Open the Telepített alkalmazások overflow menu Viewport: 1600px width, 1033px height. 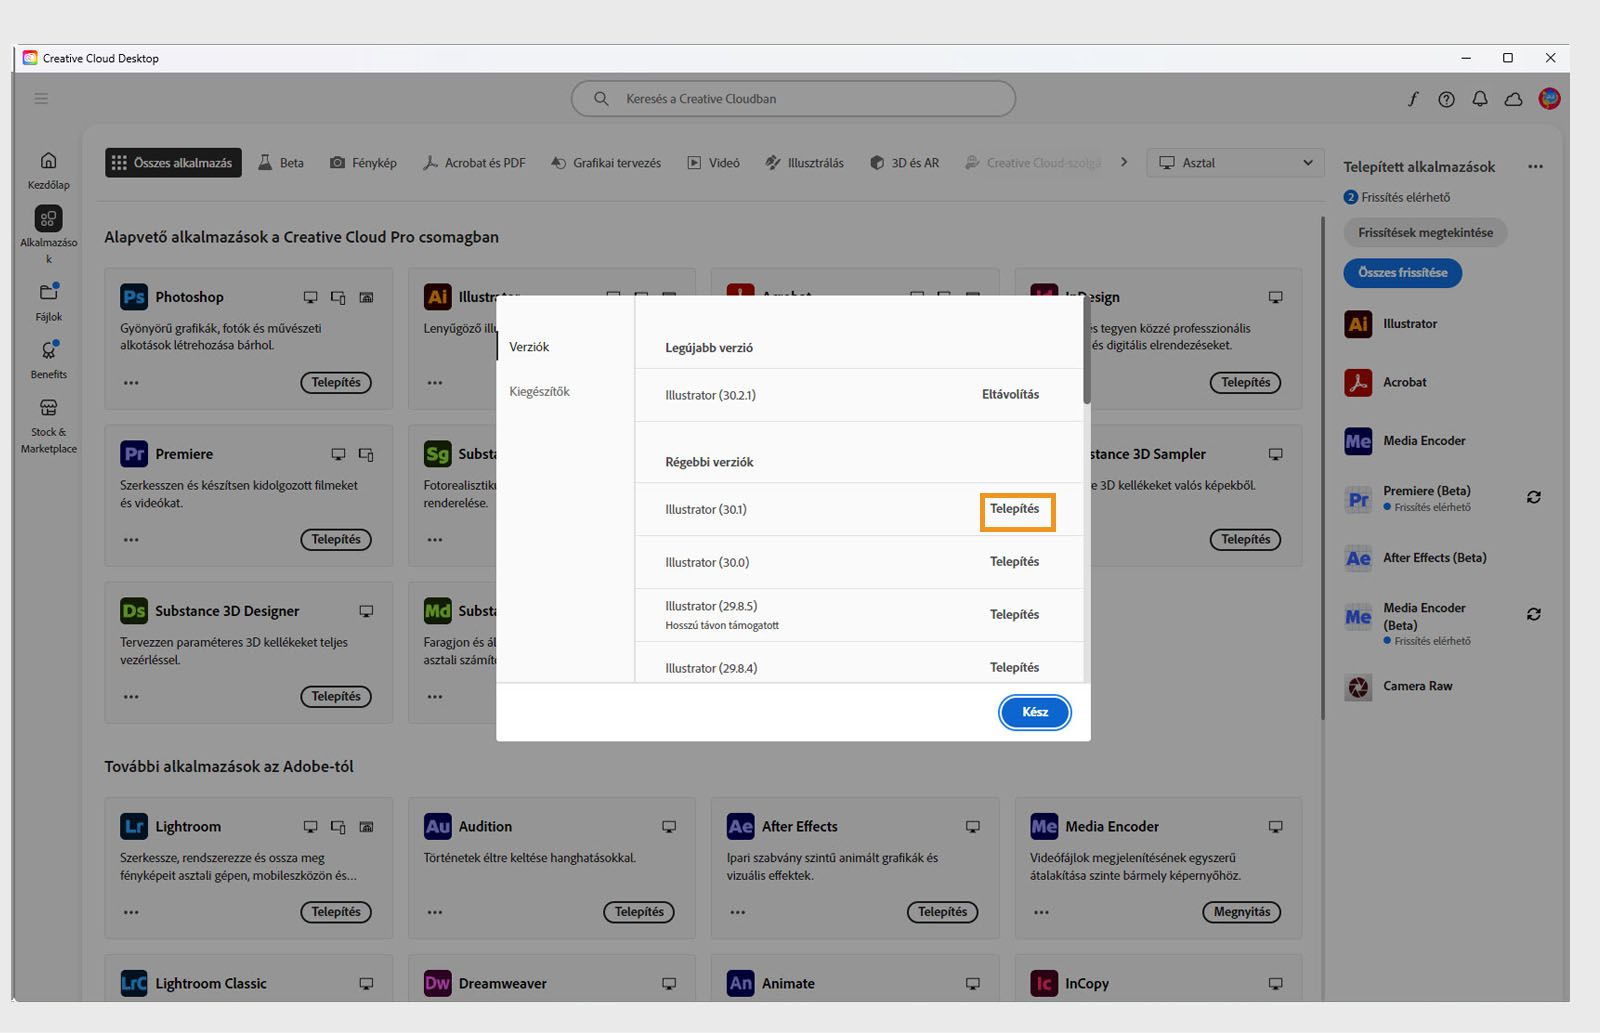pos(1536,166)
